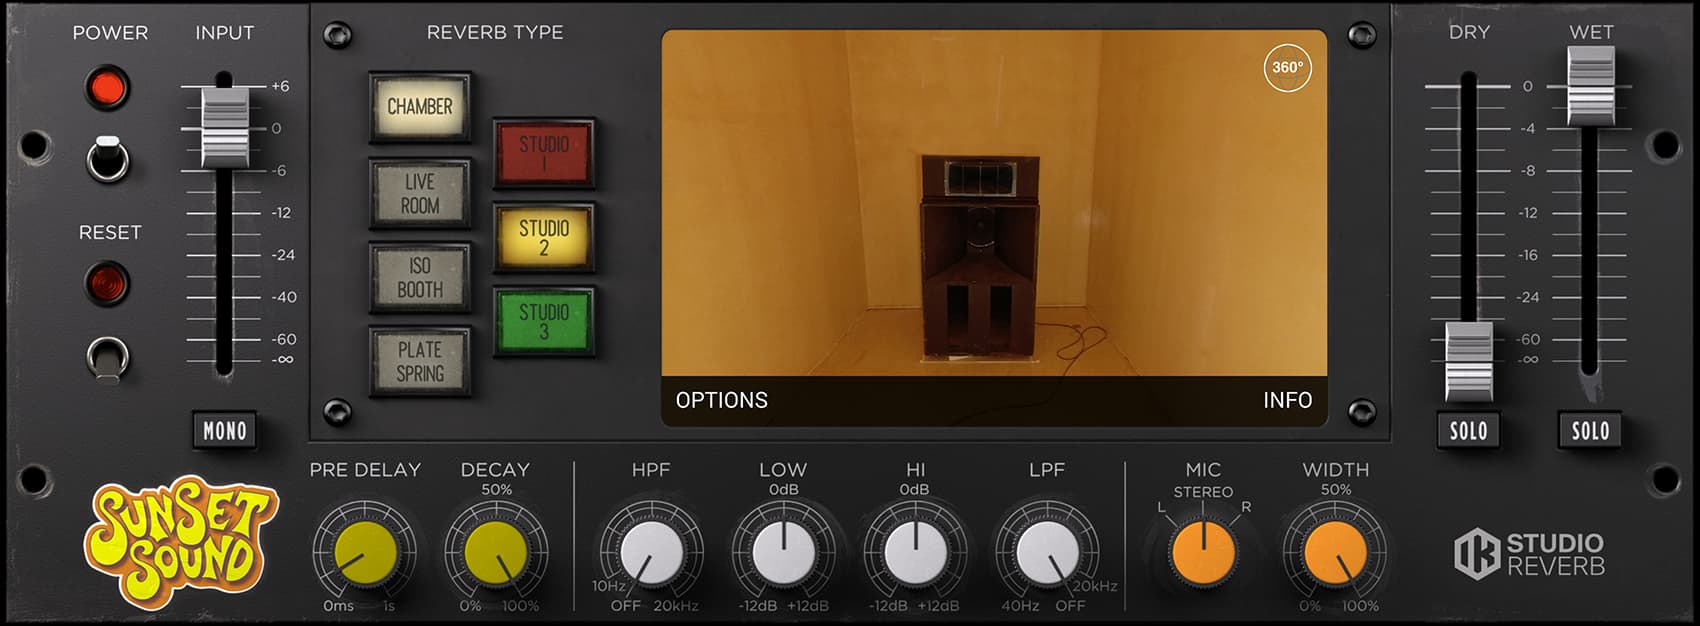1700x626 pixels.
Task: Click the IK Studio Reverb logo
Action: pos(1529,555)
